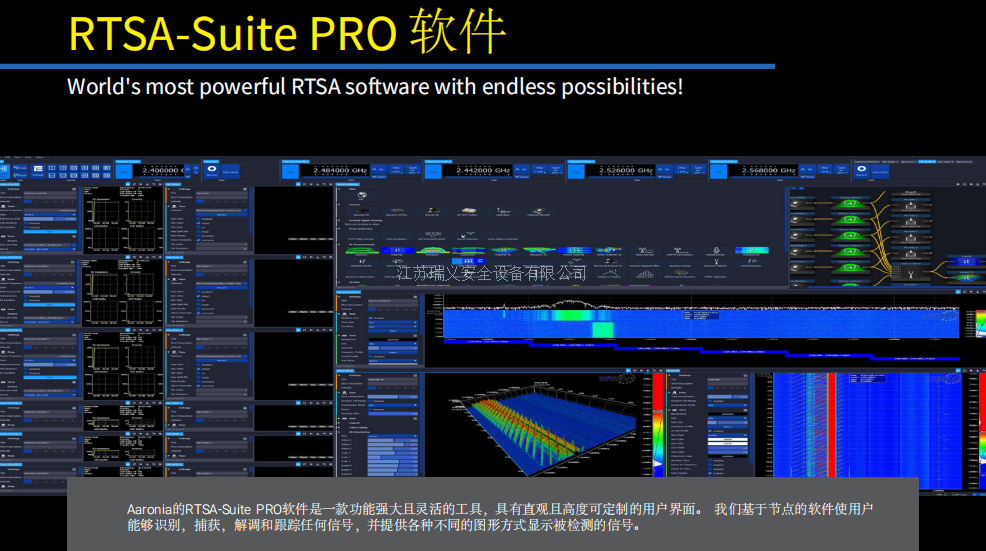
Task: Switch to the File Writer 2 tab
Action: [x=890, y=162]
